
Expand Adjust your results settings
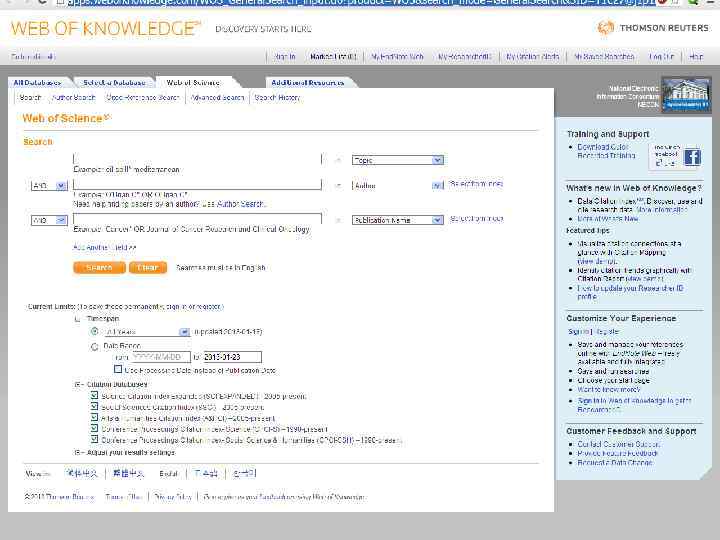pyautogui.click(x=77, y=452)
